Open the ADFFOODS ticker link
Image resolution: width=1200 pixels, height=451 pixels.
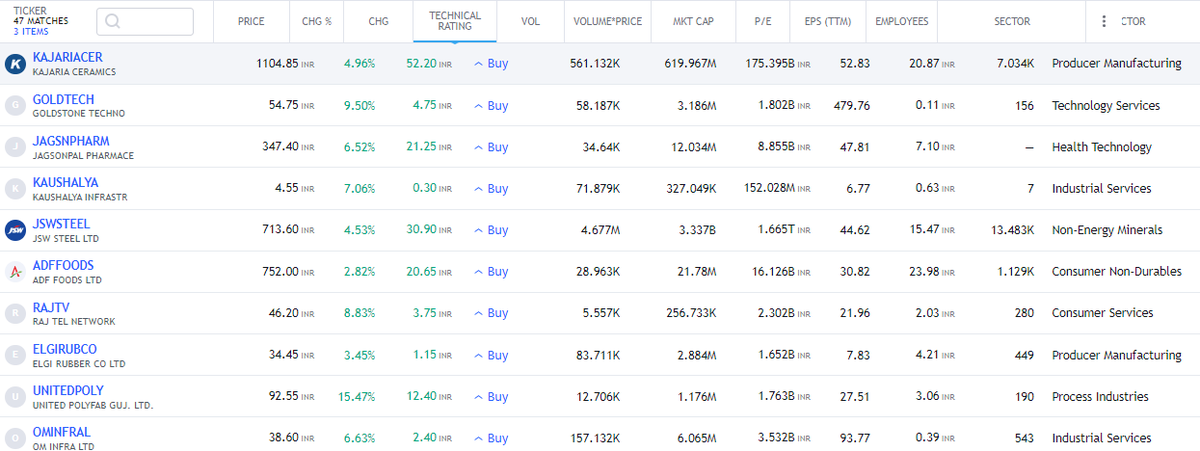63,265
